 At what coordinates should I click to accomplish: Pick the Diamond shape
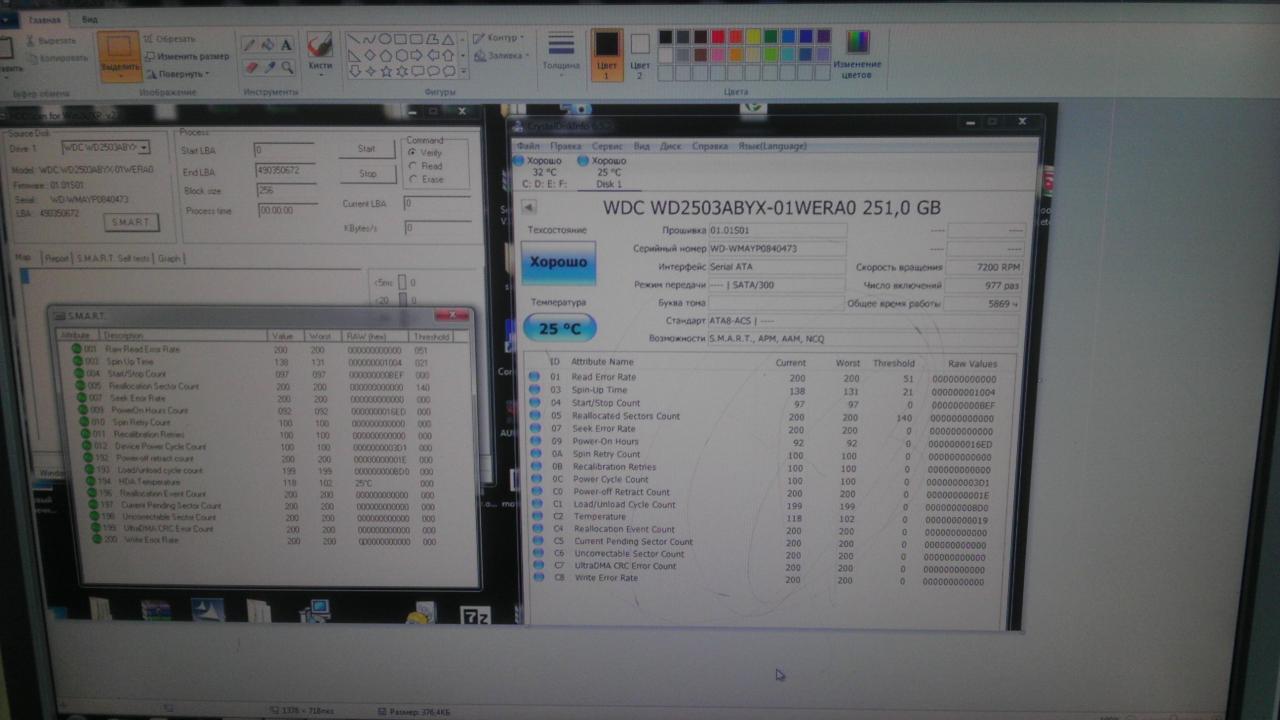click(x=370, y=55)
